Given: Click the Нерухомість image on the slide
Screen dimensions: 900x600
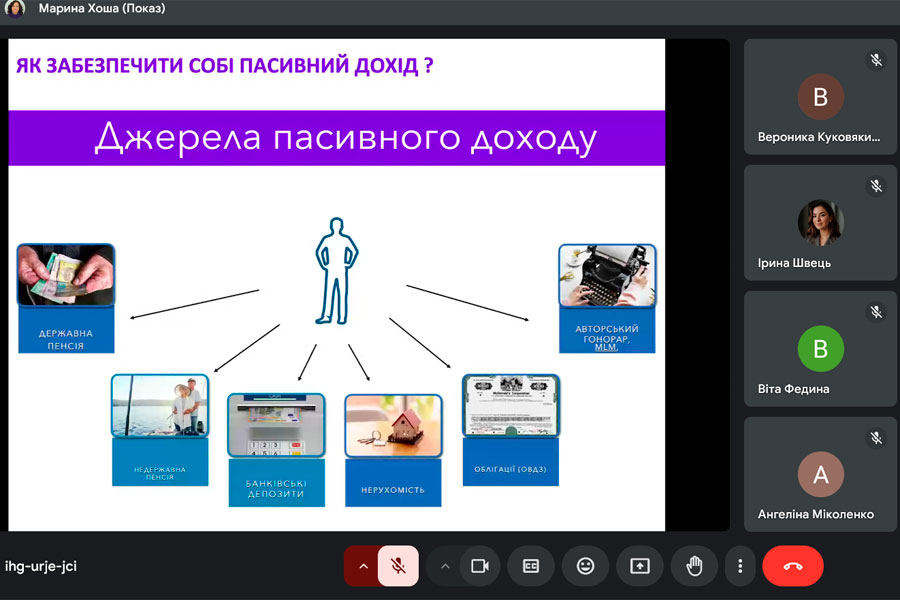Looking at the screenshot, I should click(393, 425).
